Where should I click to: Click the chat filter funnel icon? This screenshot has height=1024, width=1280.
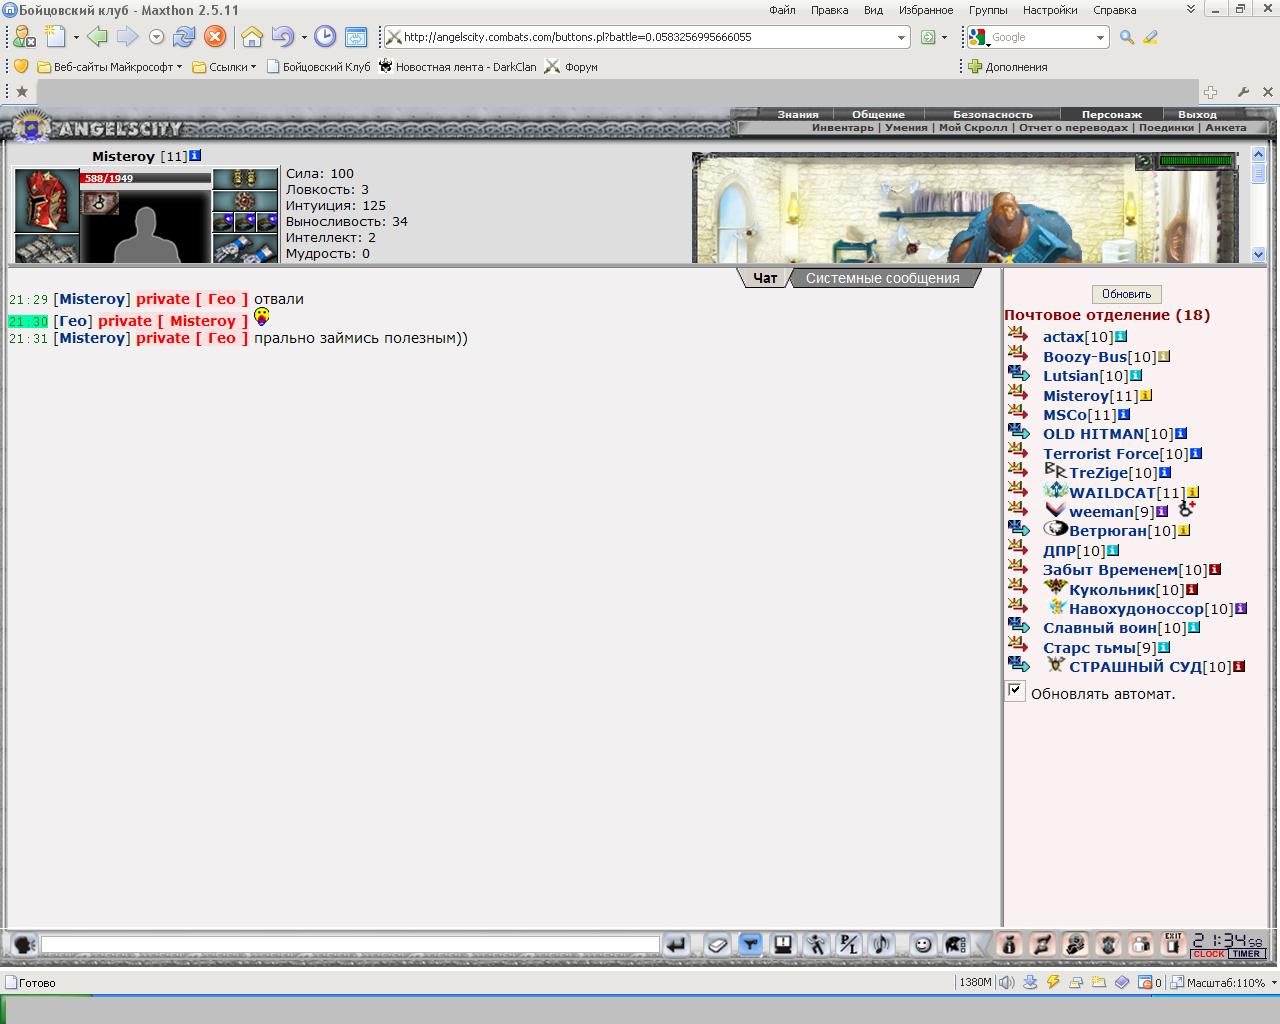[x=750, y=944]
